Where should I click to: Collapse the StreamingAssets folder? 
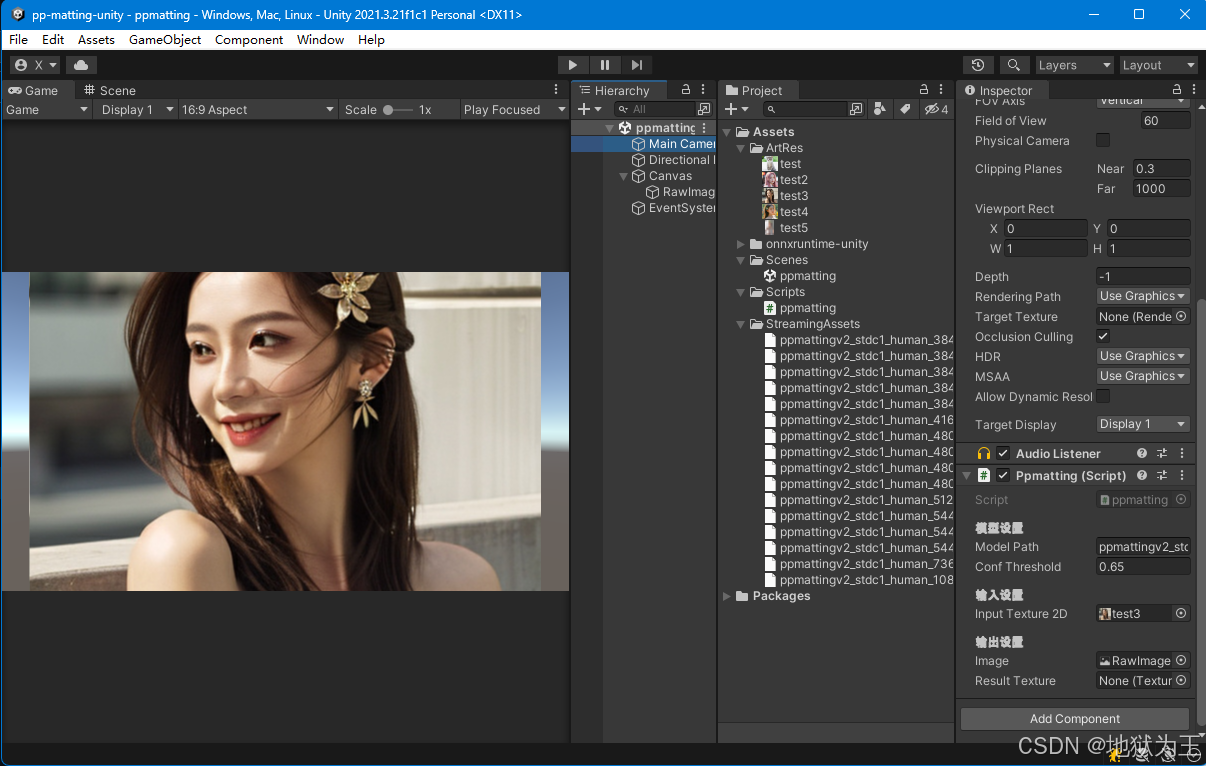[741, 324]
